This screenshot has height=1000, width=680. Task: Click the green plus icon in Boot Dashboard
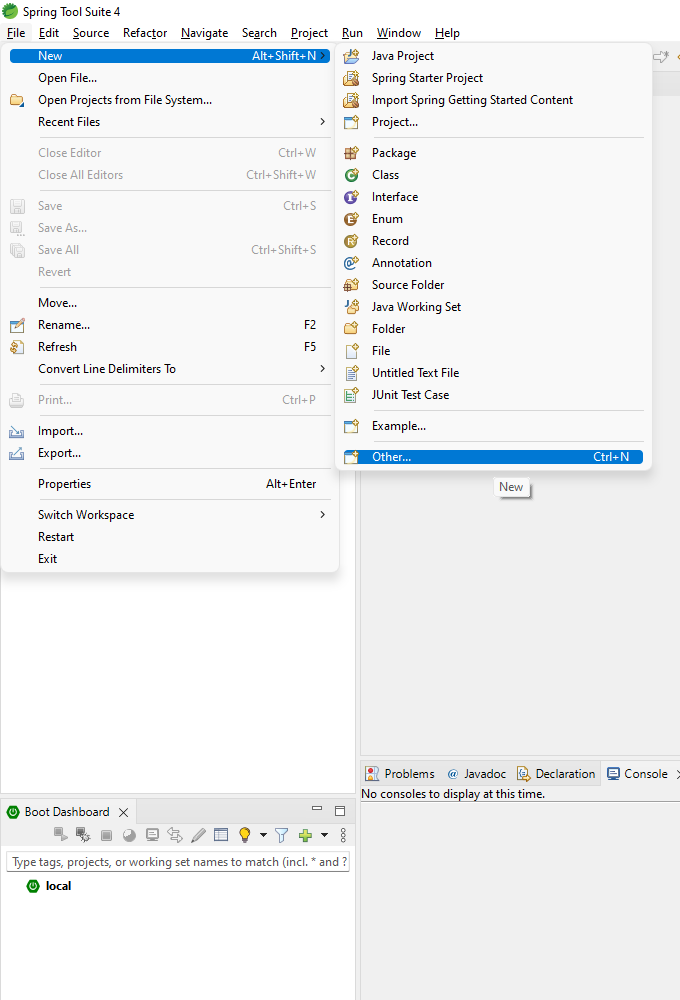tap(305, 835)
